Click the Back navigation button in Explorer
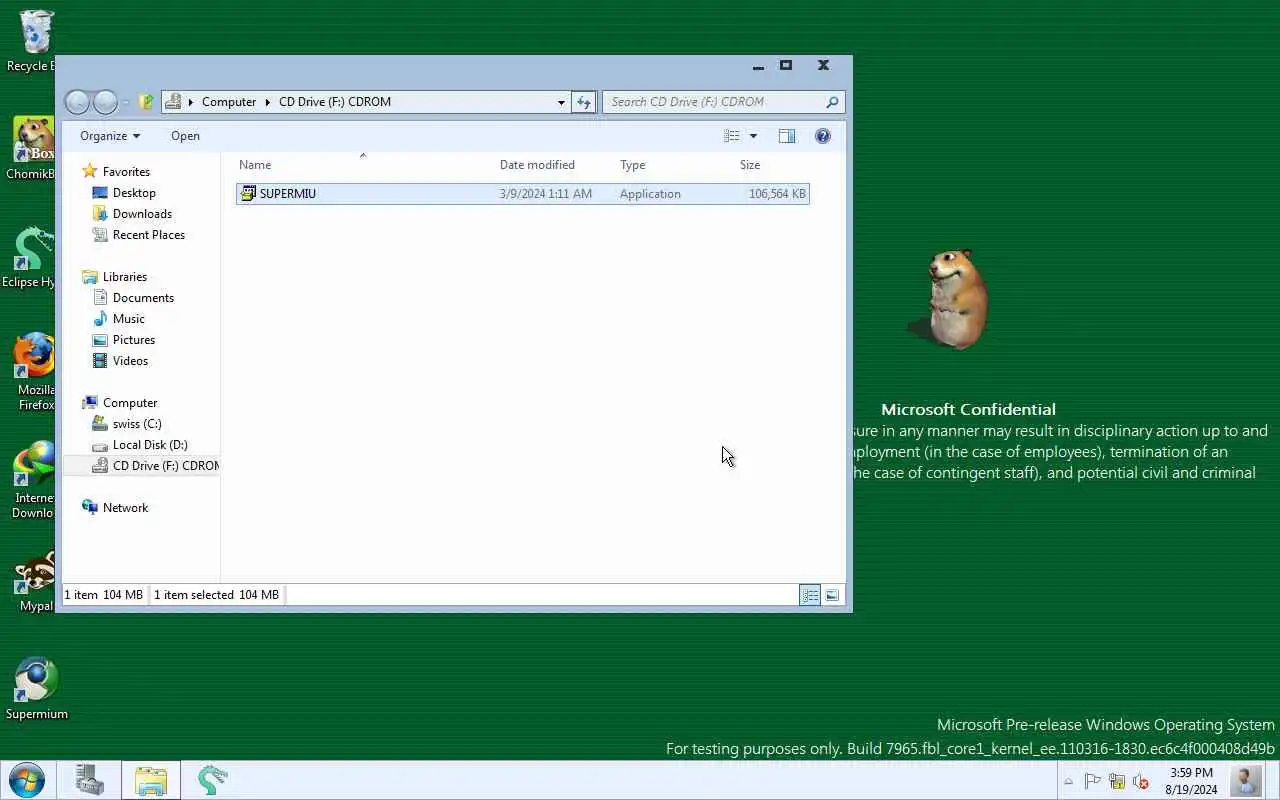The height and width of the screenshot is (800, 1280). click(76, 102)
